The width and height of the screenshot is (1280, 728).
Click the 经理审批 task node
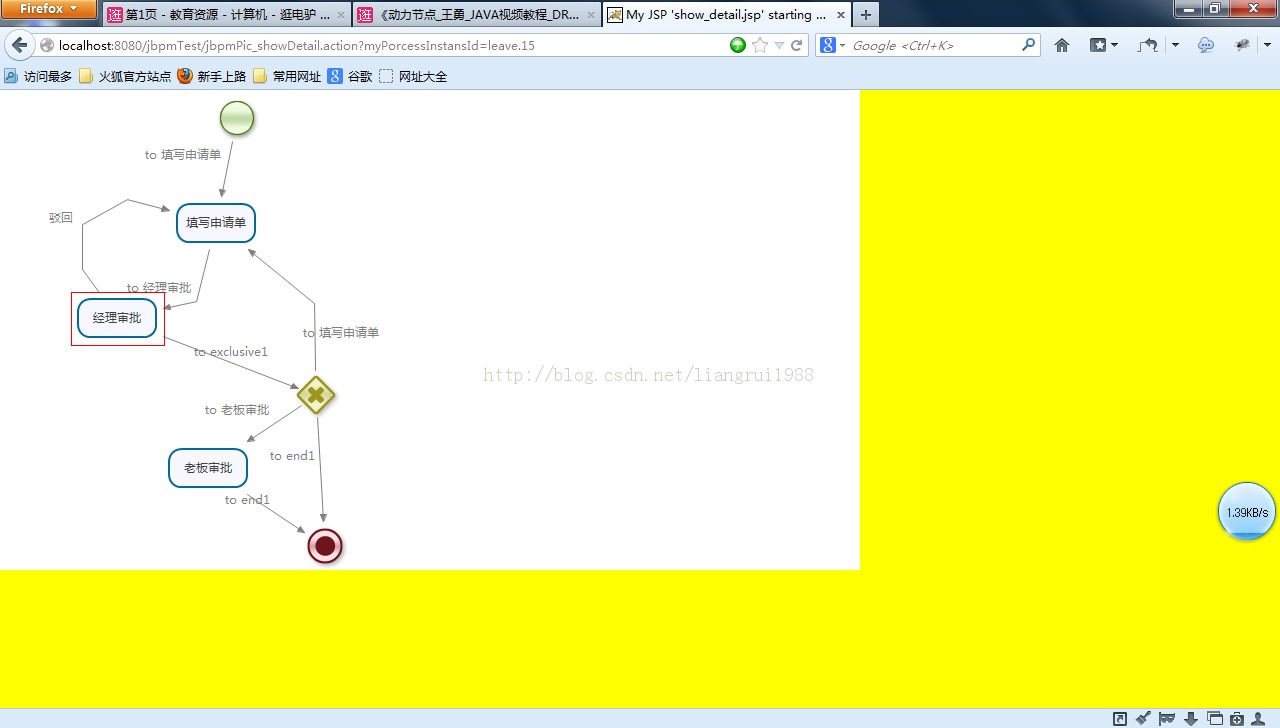click(117, 318)
